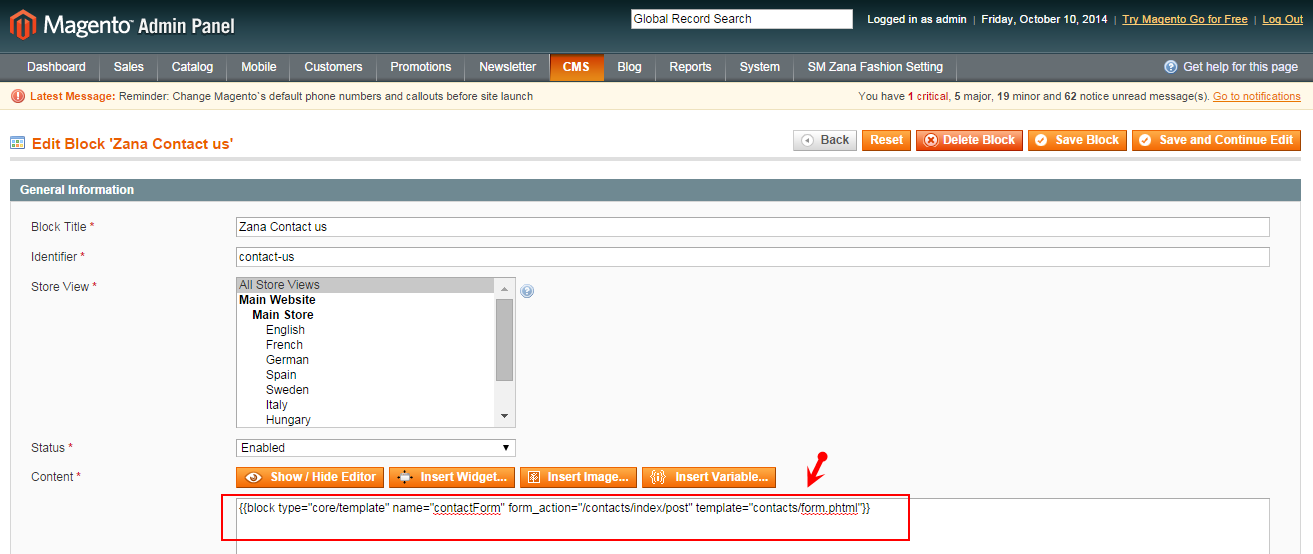Click the help question-mark icon in the header
The height and width of the screenshot is (554, 1313).
[x=1171, y=67]
